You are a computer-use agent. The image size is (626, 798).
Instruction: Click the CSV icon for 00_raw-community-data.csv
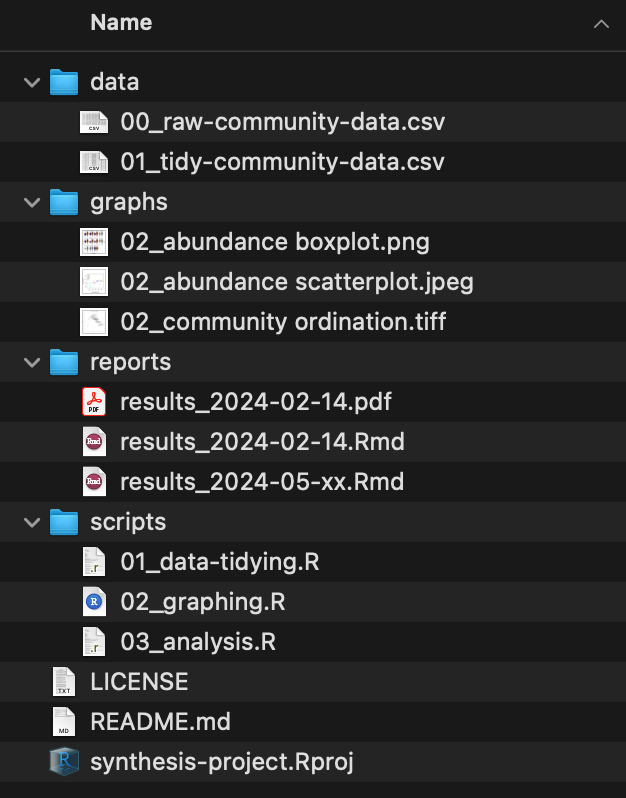click(94, 122)
